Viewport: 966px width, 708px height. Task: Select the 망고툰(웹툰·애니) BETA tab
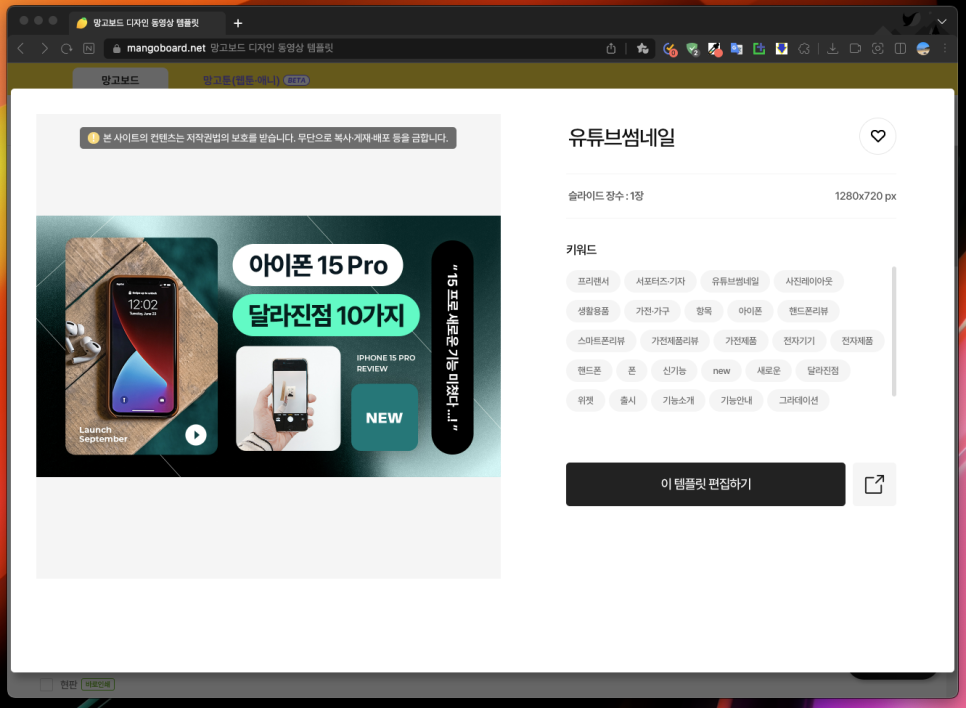[256, 80]
